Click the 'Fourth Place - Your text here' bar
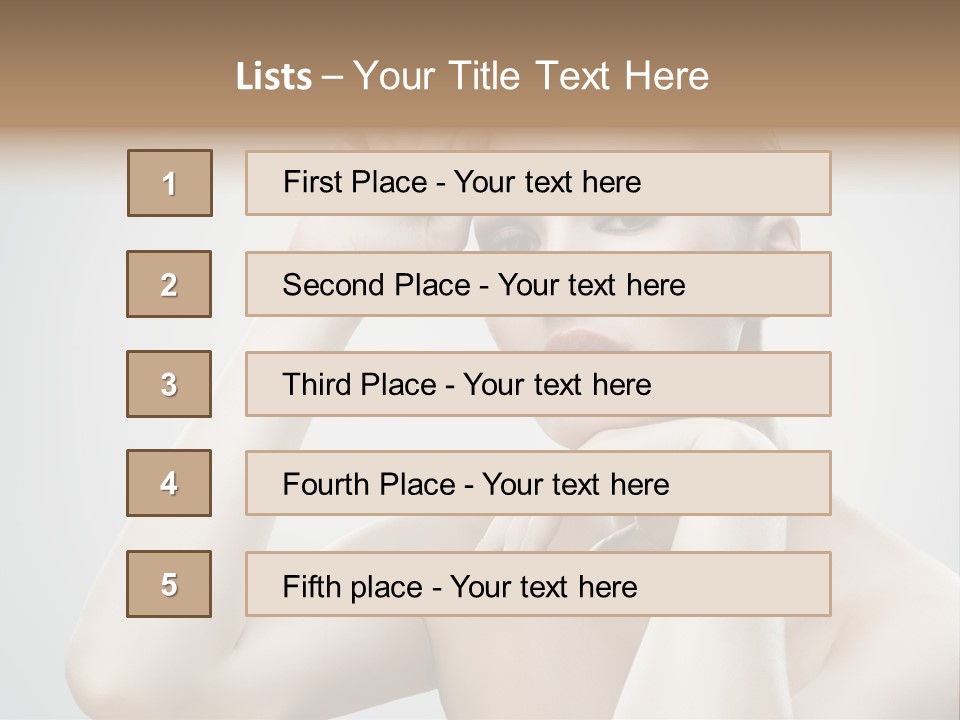960x720 pixels. click(x=538, y=483)
